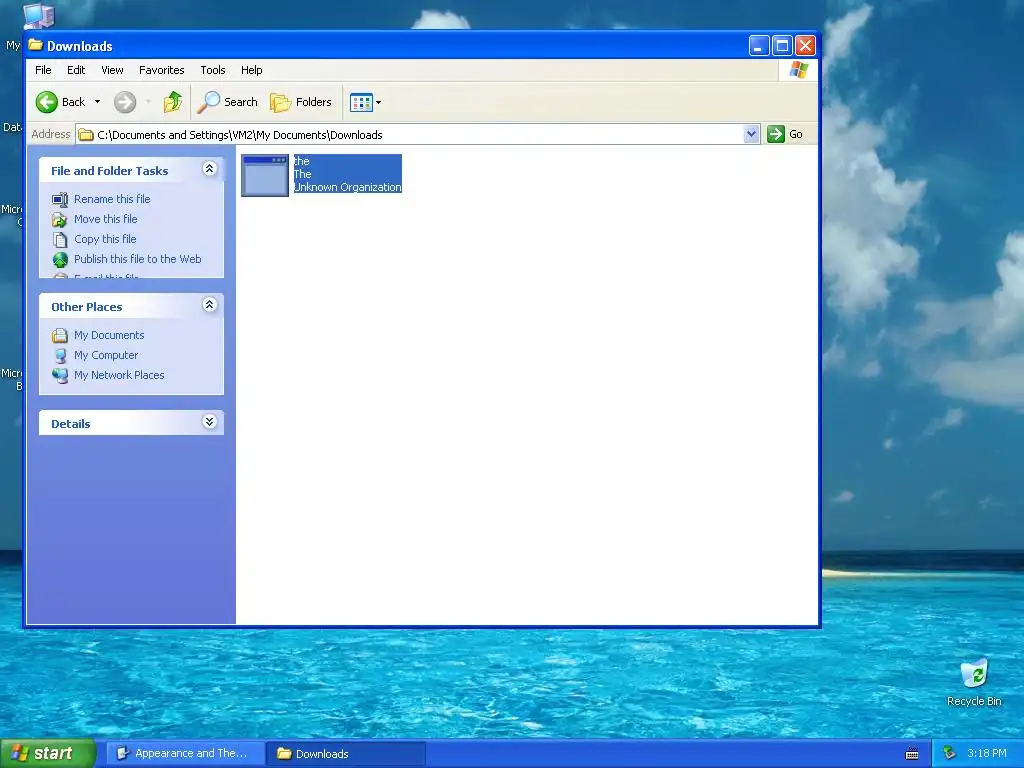1024x768 pixels.
Task: Open the Favorites menu
Action: pos(161,70)
